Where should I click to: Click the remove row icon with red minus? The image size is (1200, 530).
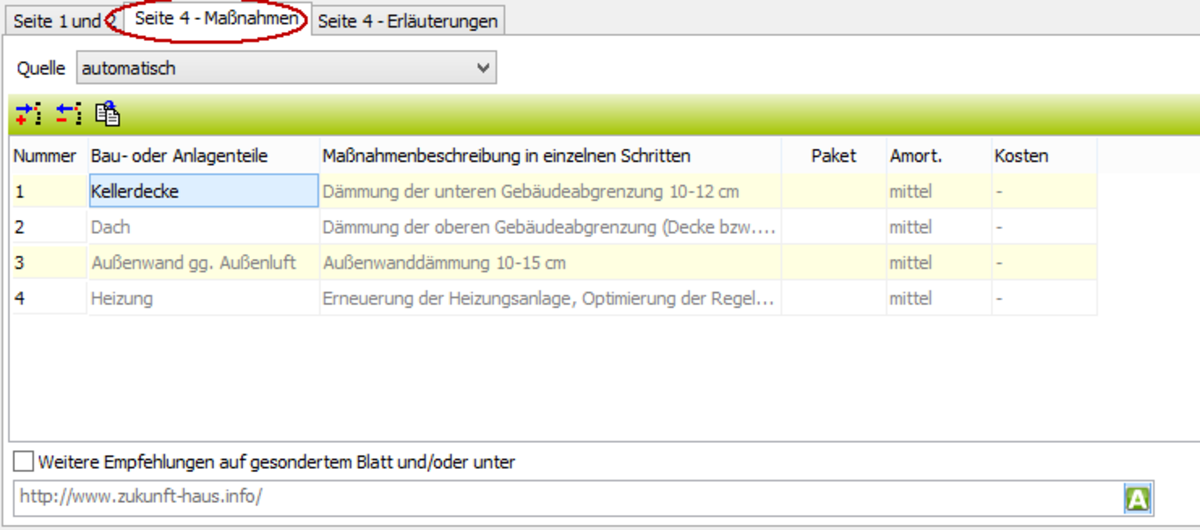[x=68, y=114]
